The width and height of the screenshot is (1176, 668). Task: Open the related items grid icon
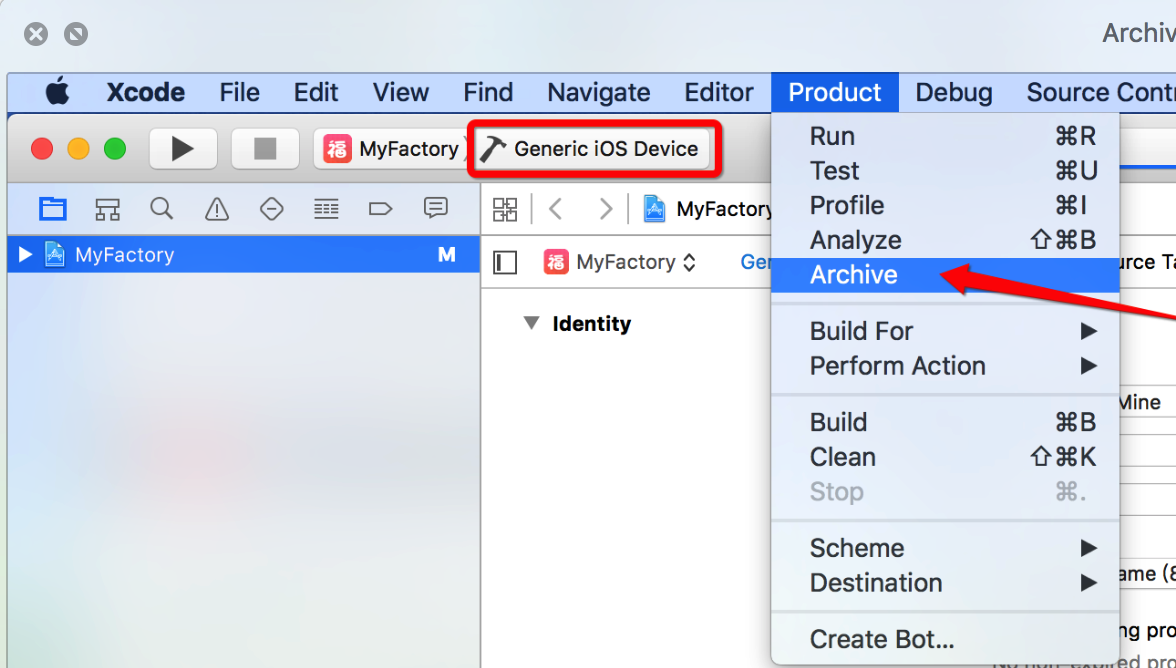click(505, 209)
